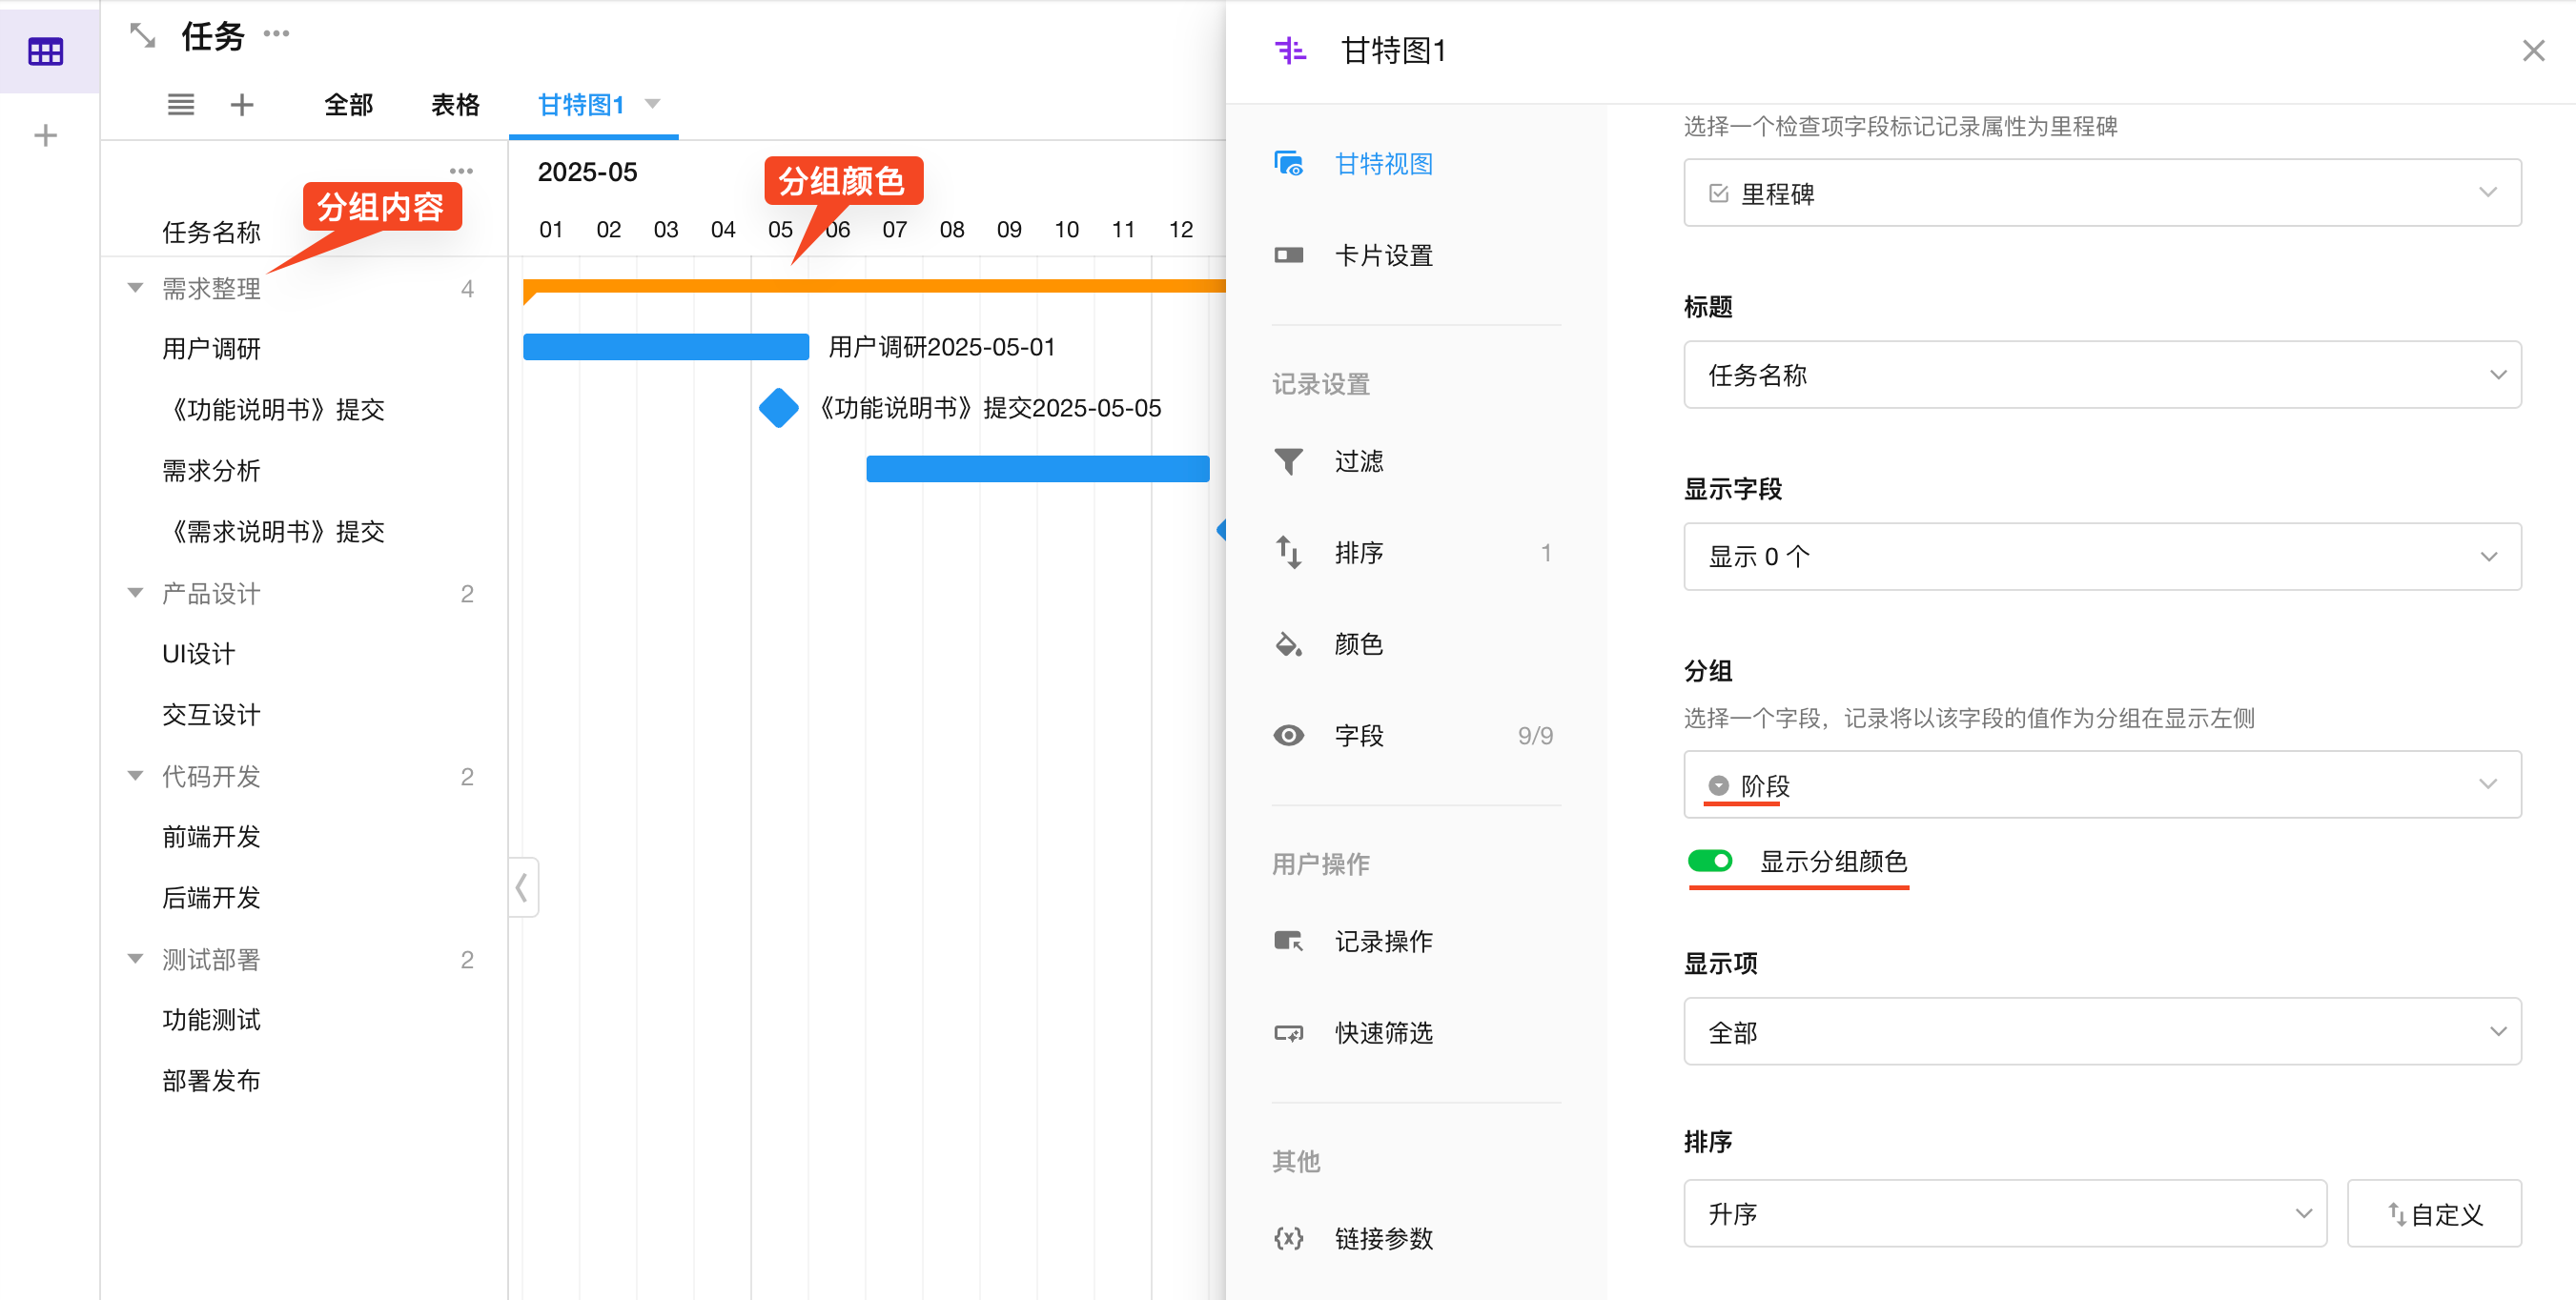
Task: Open 卡片设置 card settings
Action: (x=1383, y=256)
